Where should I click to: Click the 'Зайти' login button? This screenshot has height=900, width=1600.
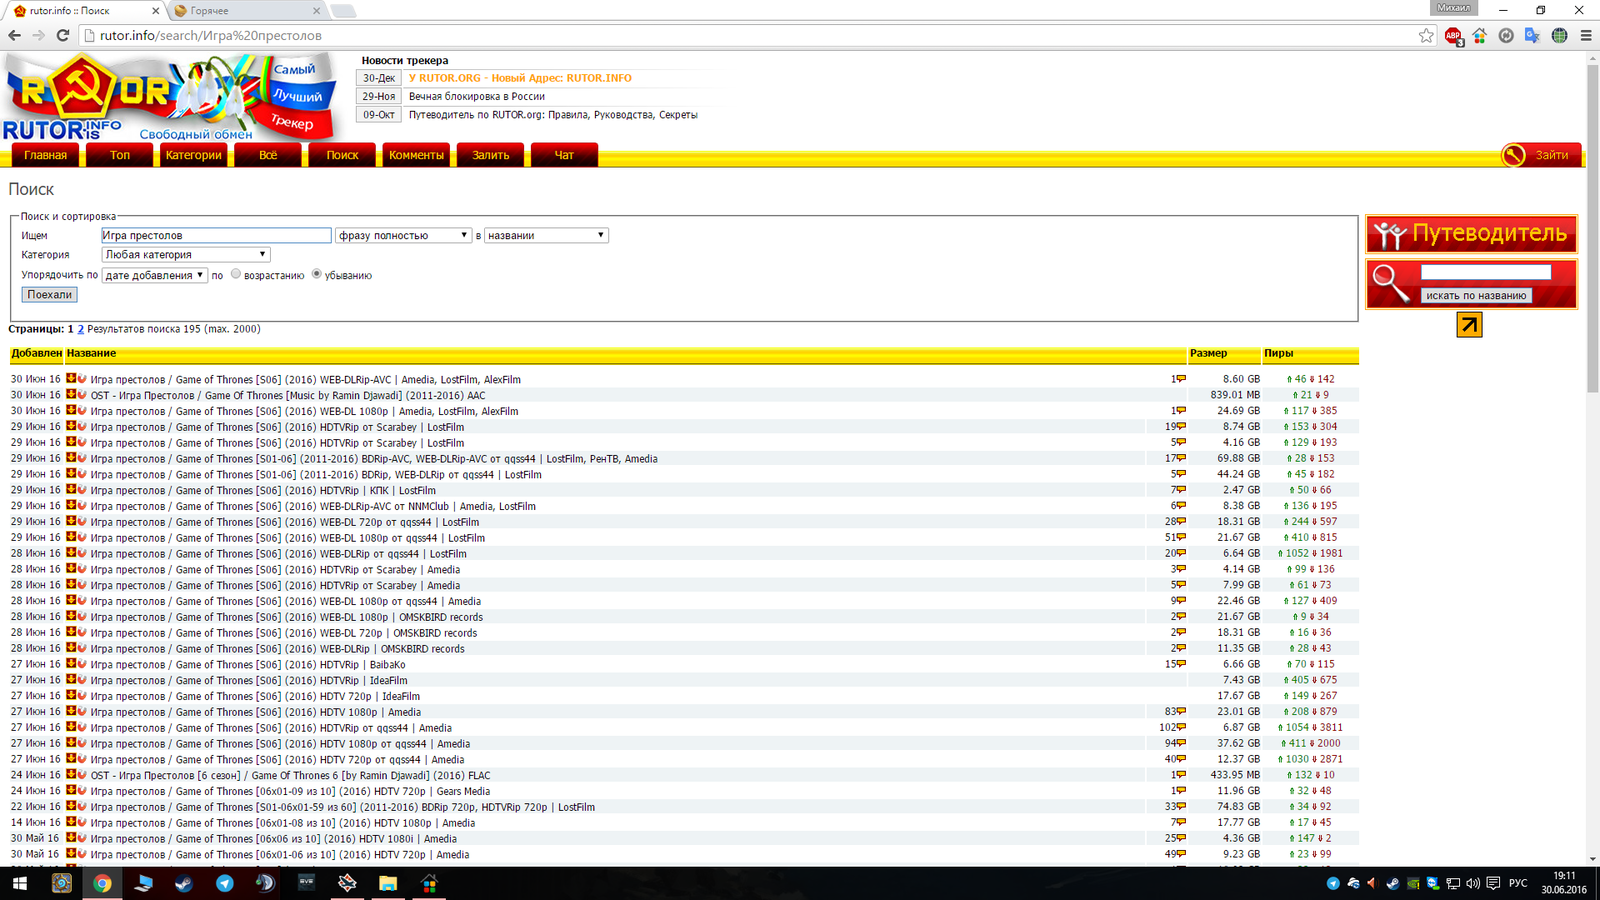click(1541, 155)
